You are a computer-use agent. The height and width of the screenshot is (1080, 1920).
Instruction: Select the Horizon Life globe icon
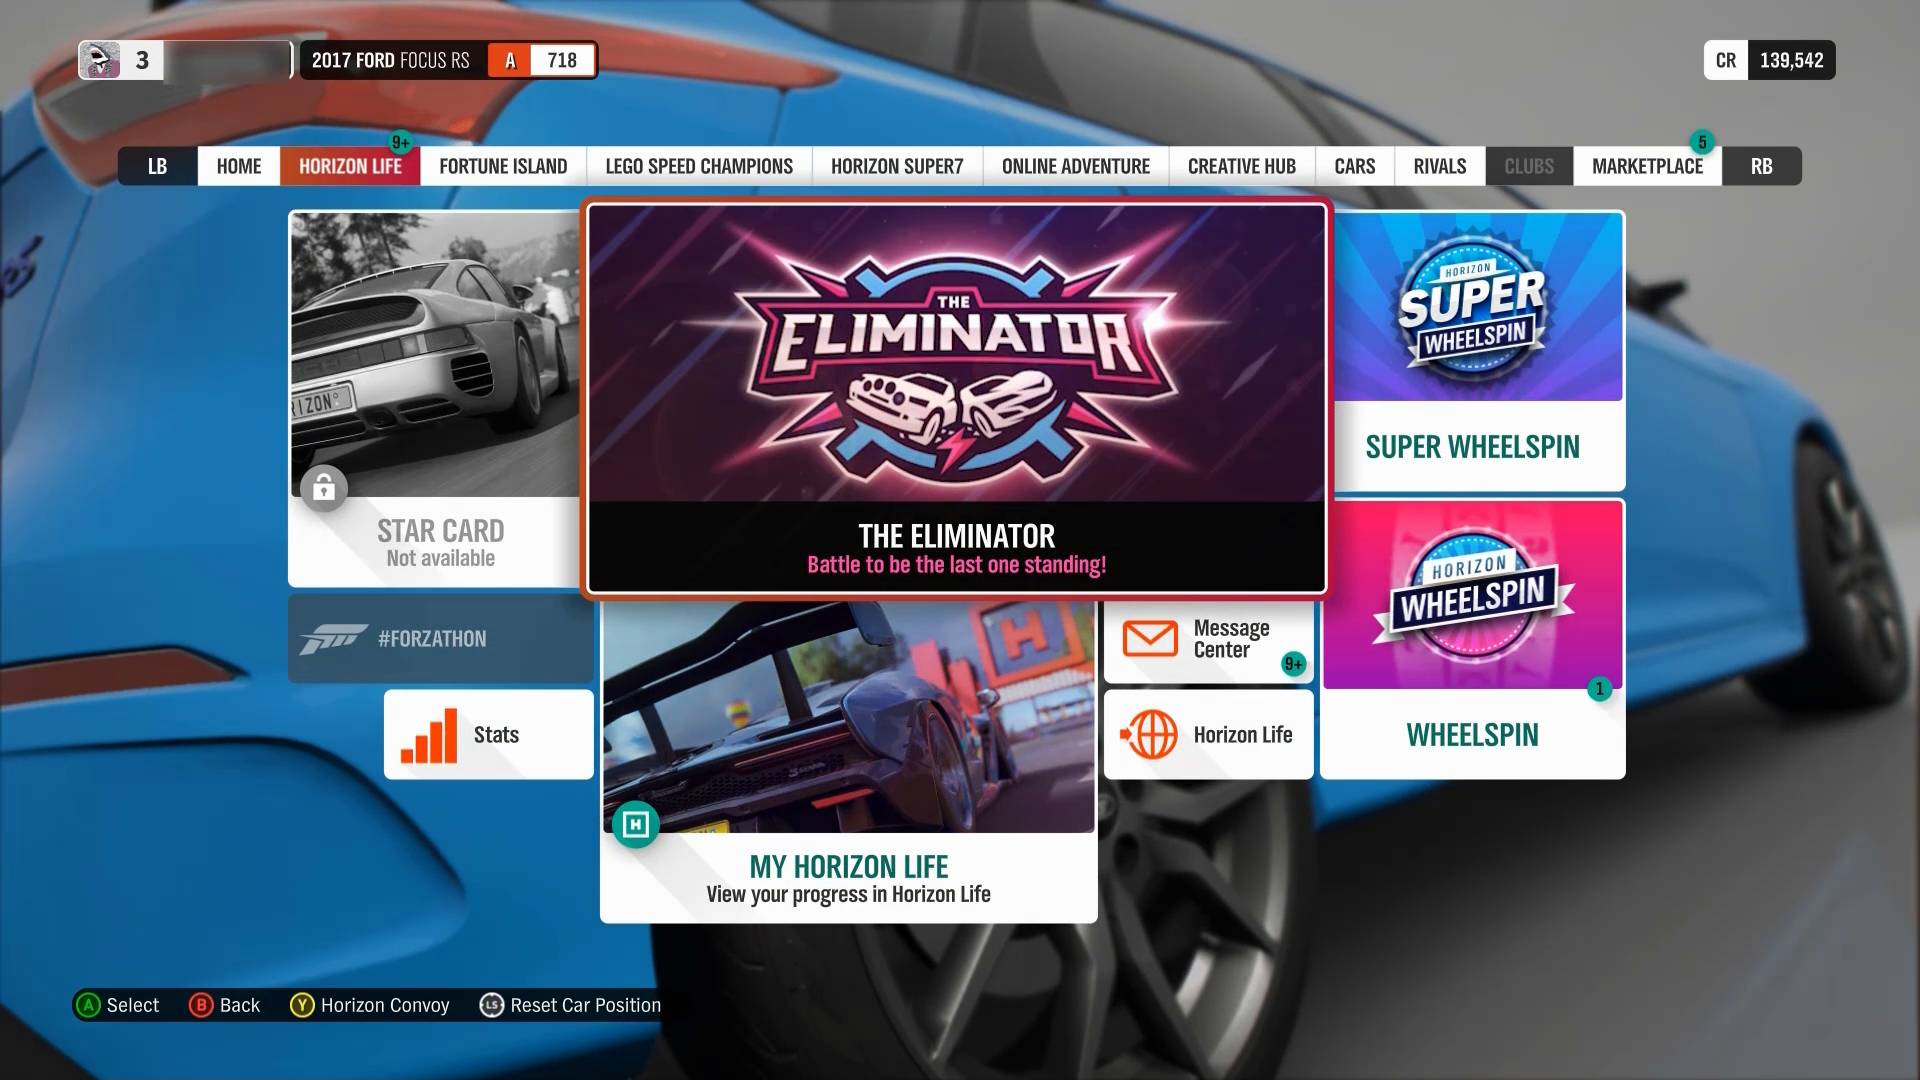coord(1146,733)
